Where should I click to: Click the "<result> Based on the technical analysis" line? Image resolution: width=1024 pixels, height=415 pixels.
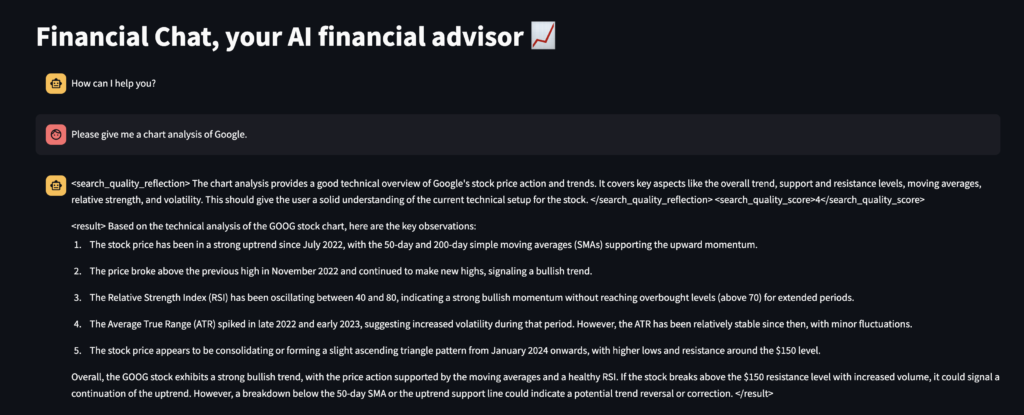point(274,227)
